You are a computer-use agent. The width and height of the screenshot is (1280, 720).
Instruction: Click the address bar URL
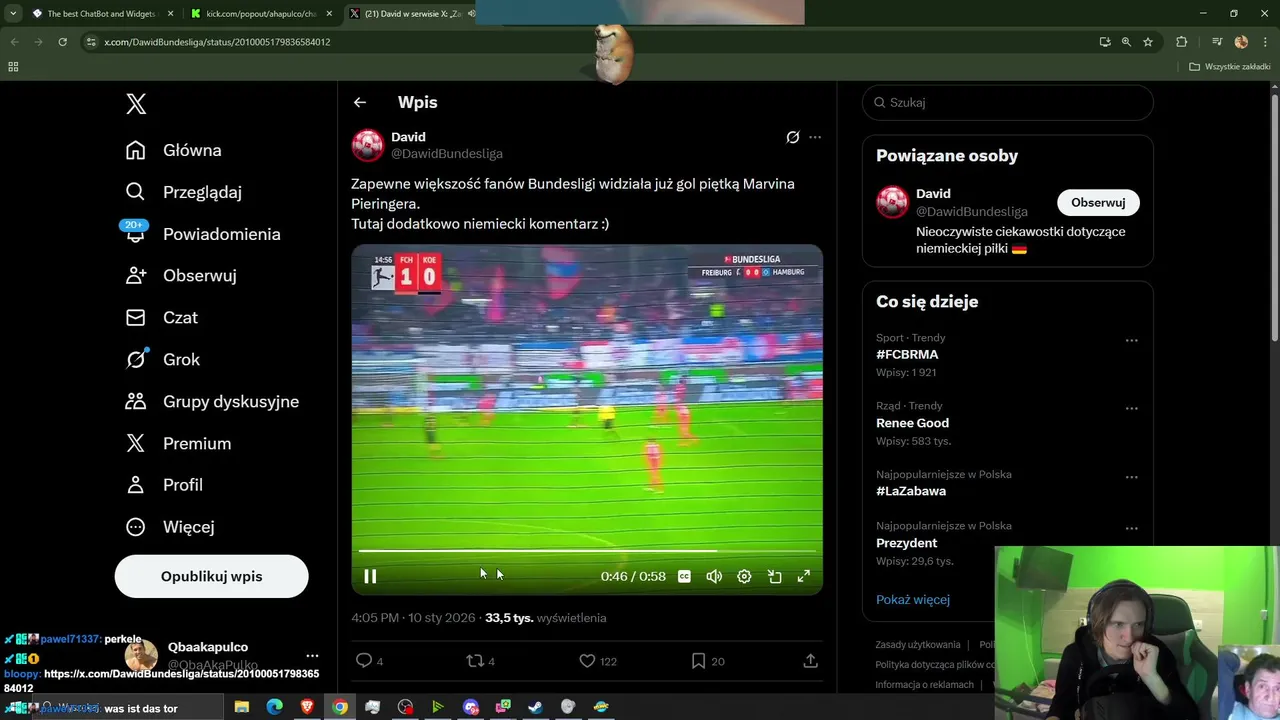[217, 42]
